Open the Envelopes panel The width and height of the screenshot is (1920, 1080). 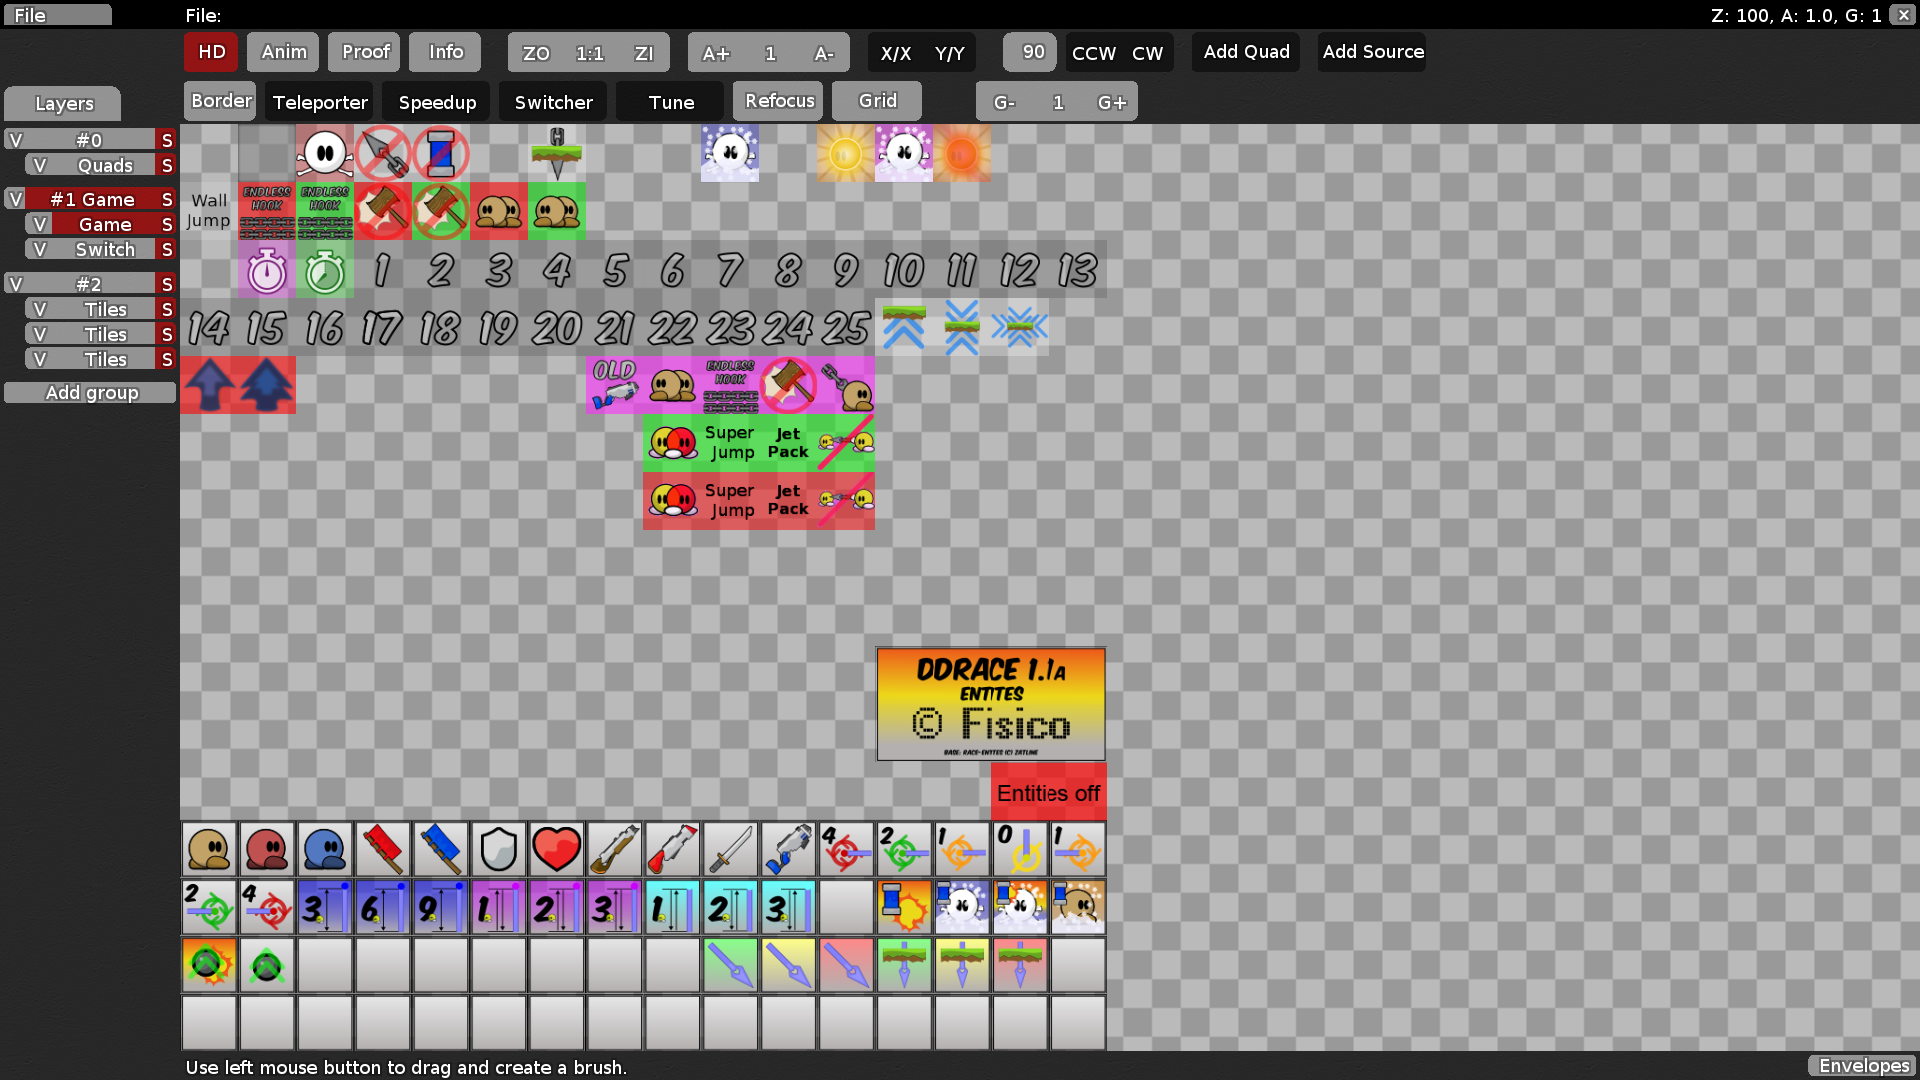(x=1863, y=1066)
